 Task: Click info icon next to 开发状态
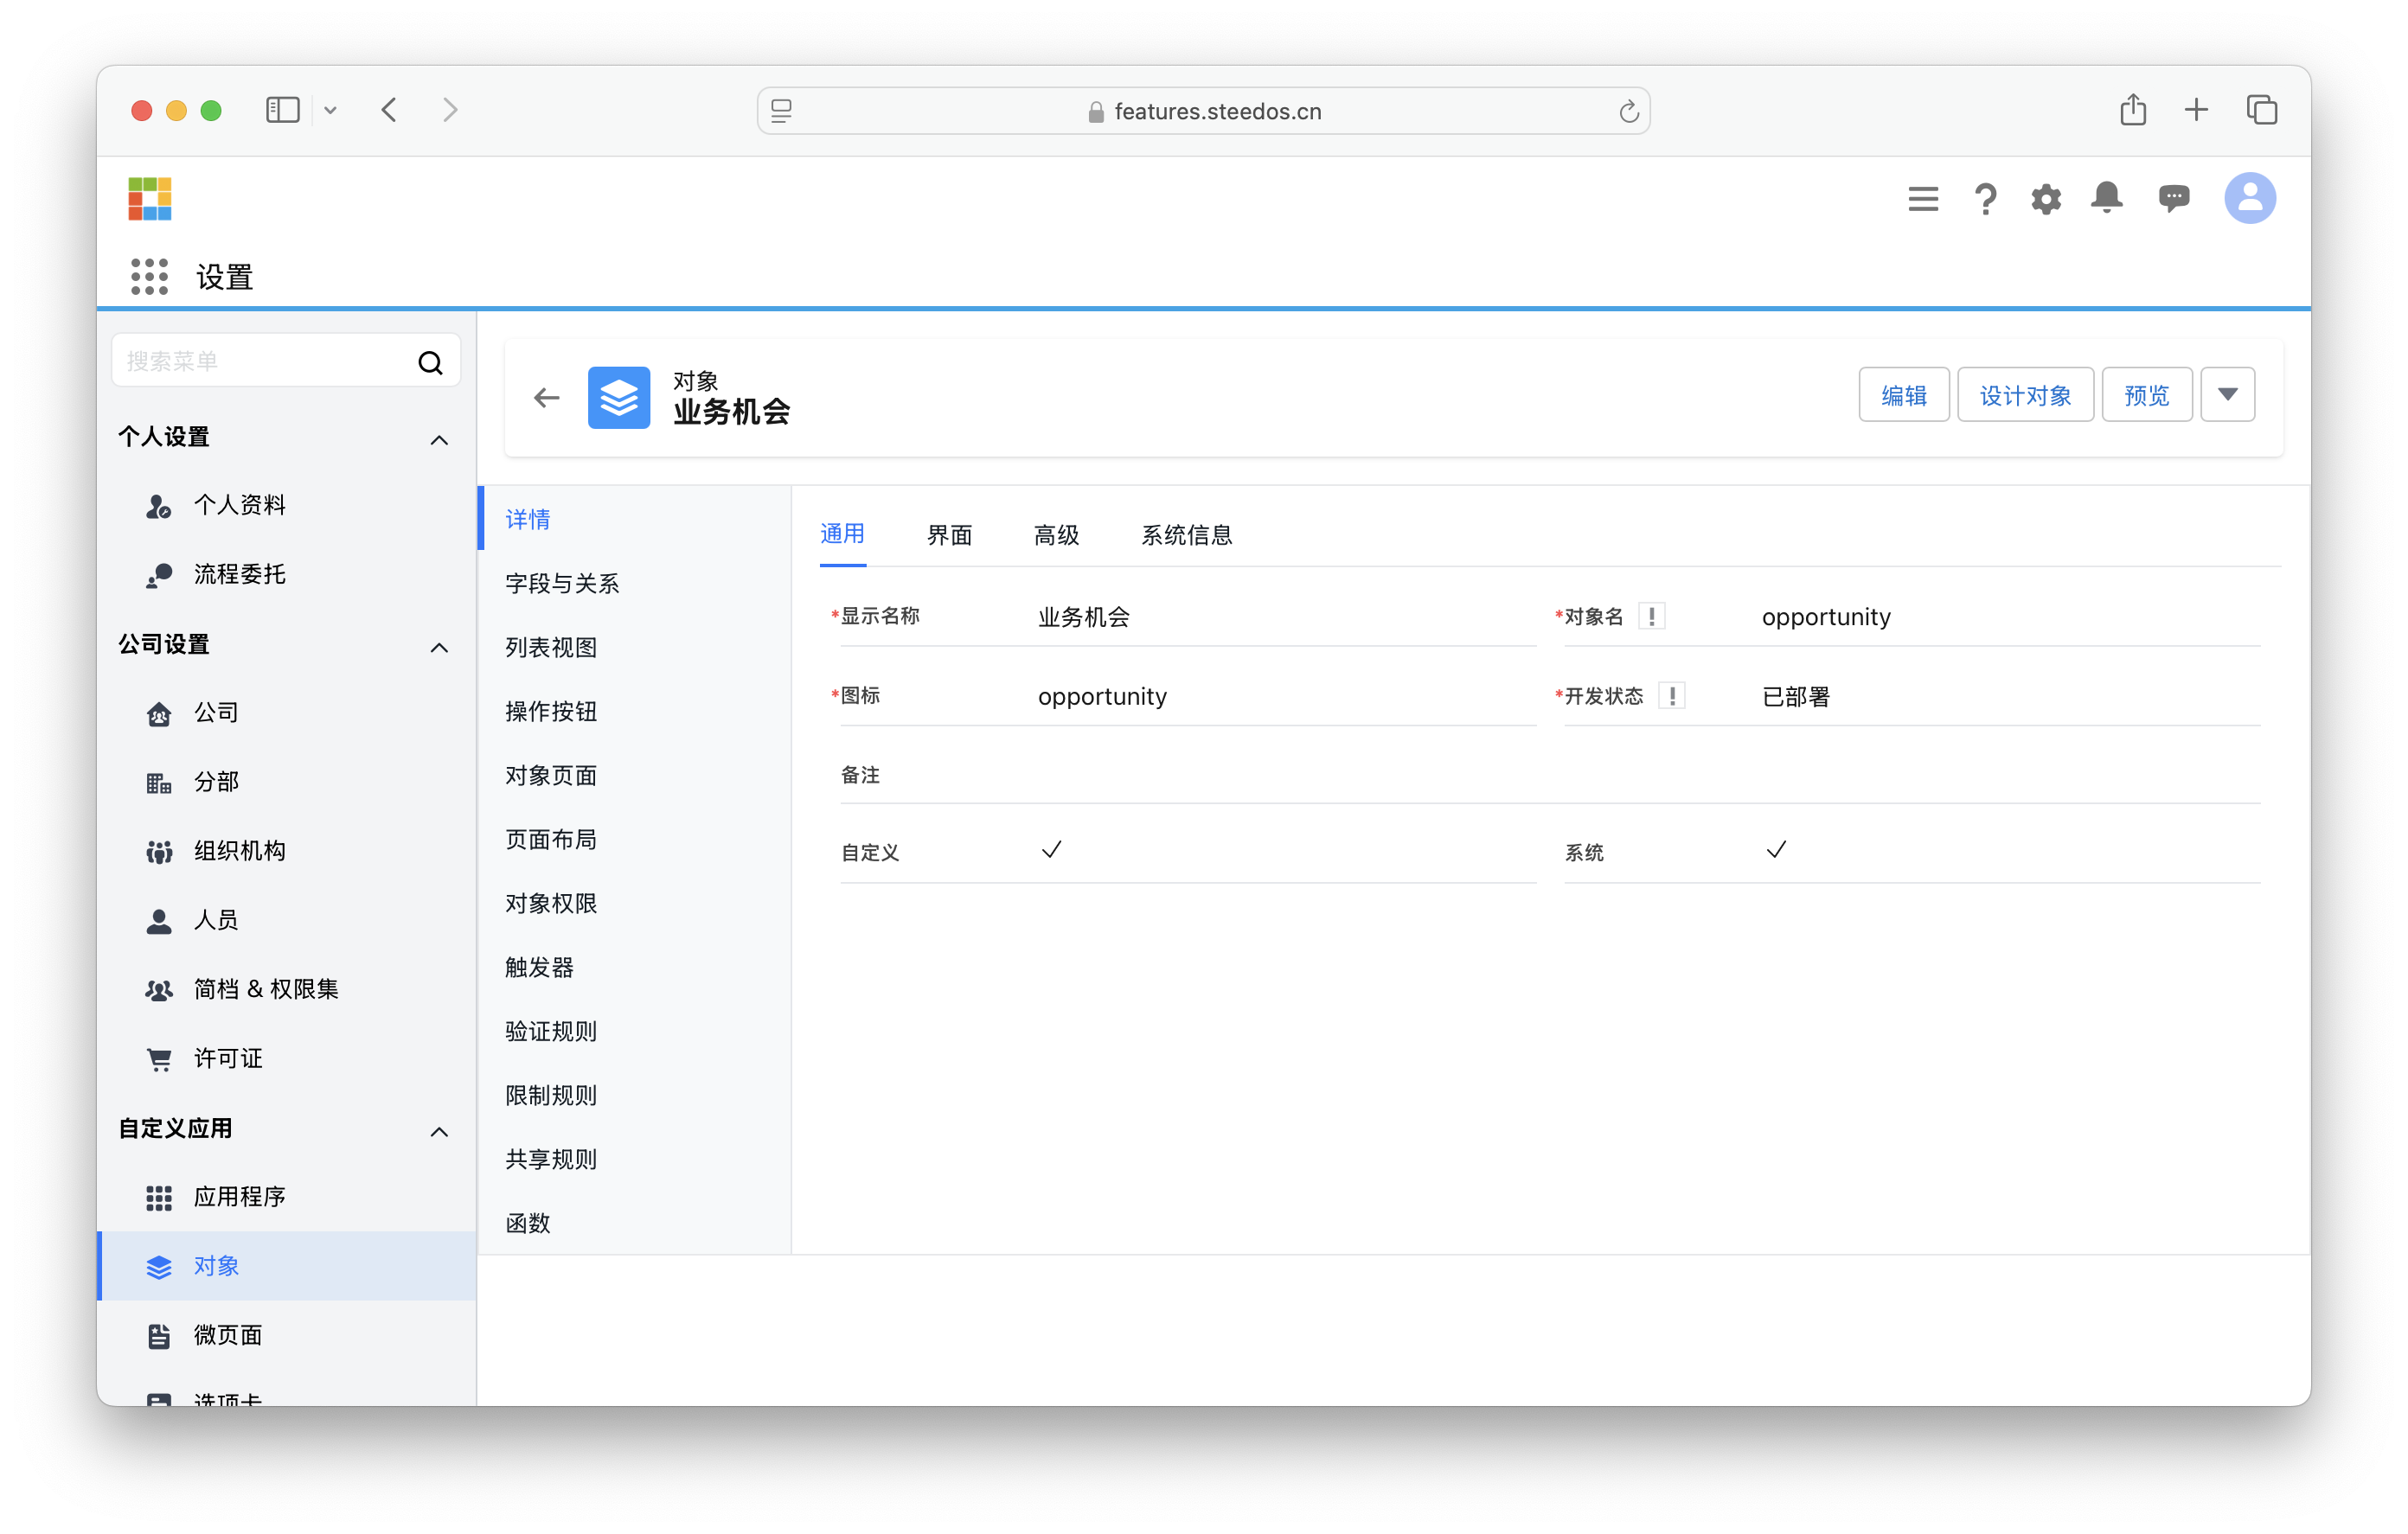[1672, 695]
